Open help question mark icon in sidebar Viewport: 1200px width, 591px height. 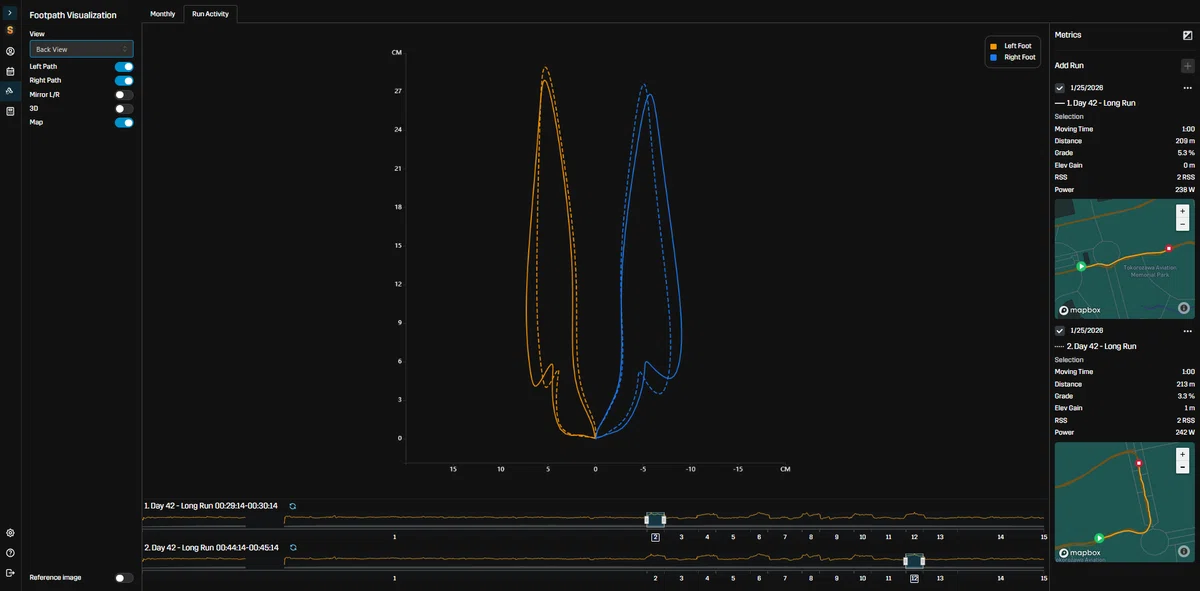[10, 553]
